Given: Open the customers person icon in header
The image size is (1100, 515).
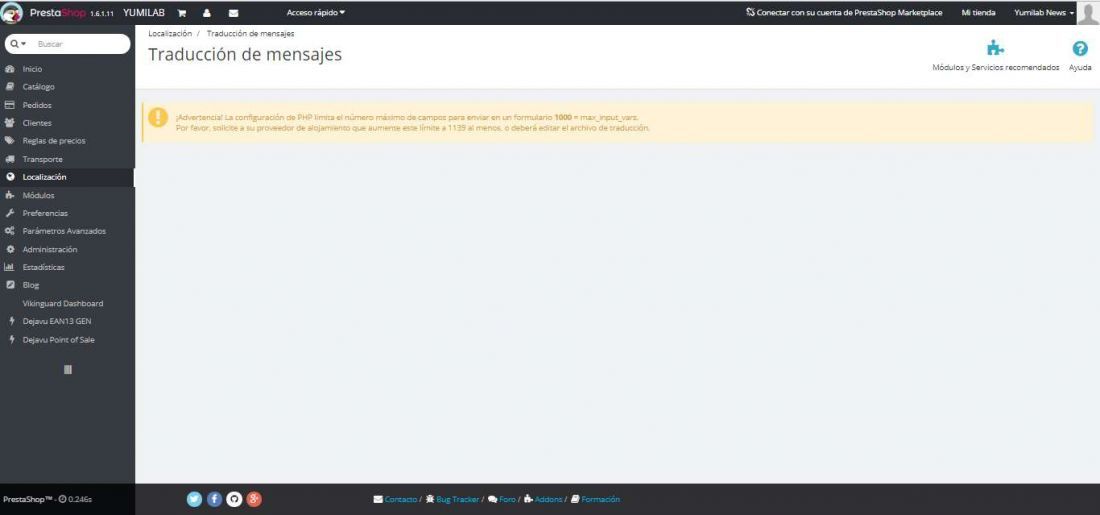Looking at the screenshot, I should [206, 13].
